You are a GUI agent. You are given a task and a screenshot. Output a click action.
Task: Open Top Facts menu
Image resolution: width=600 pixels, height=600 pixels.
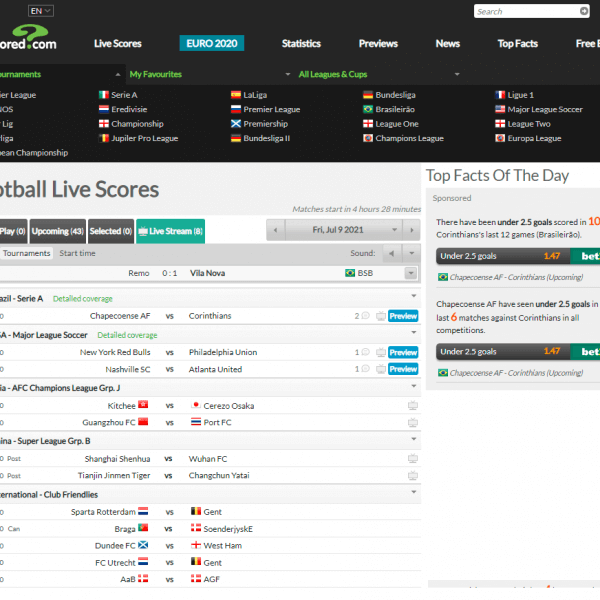(x=518, y=44)
